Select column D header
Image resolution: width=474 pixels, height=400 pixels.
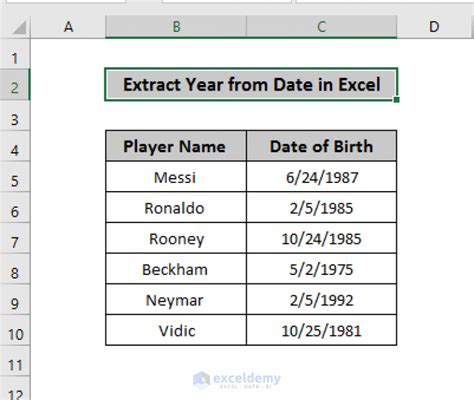(x=435, y=27)
